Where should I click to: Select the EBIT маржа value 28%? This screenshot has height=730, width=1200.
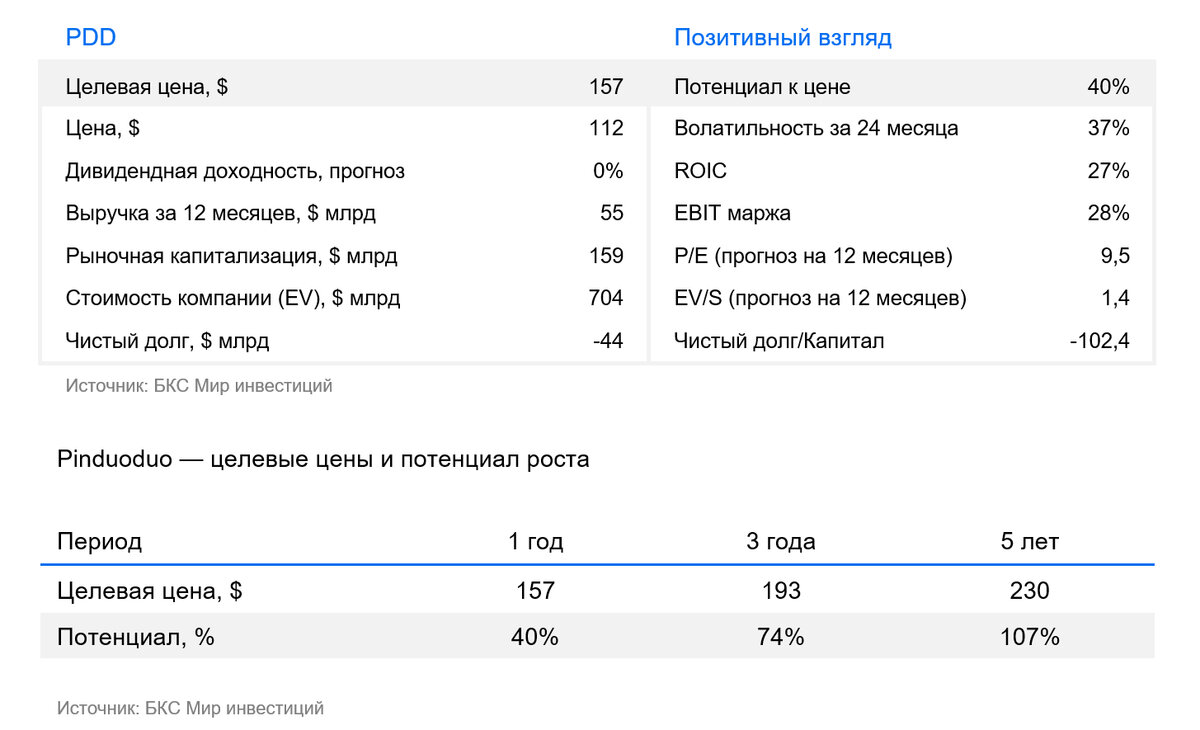tap(1108, 213)
